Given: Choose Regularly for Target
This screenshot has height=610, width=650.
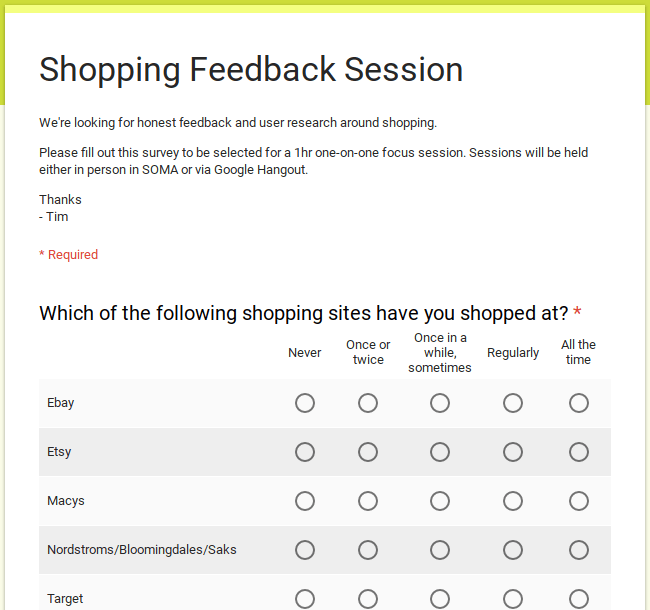Looking at the screenshot, I should click(x=513, y=599).
